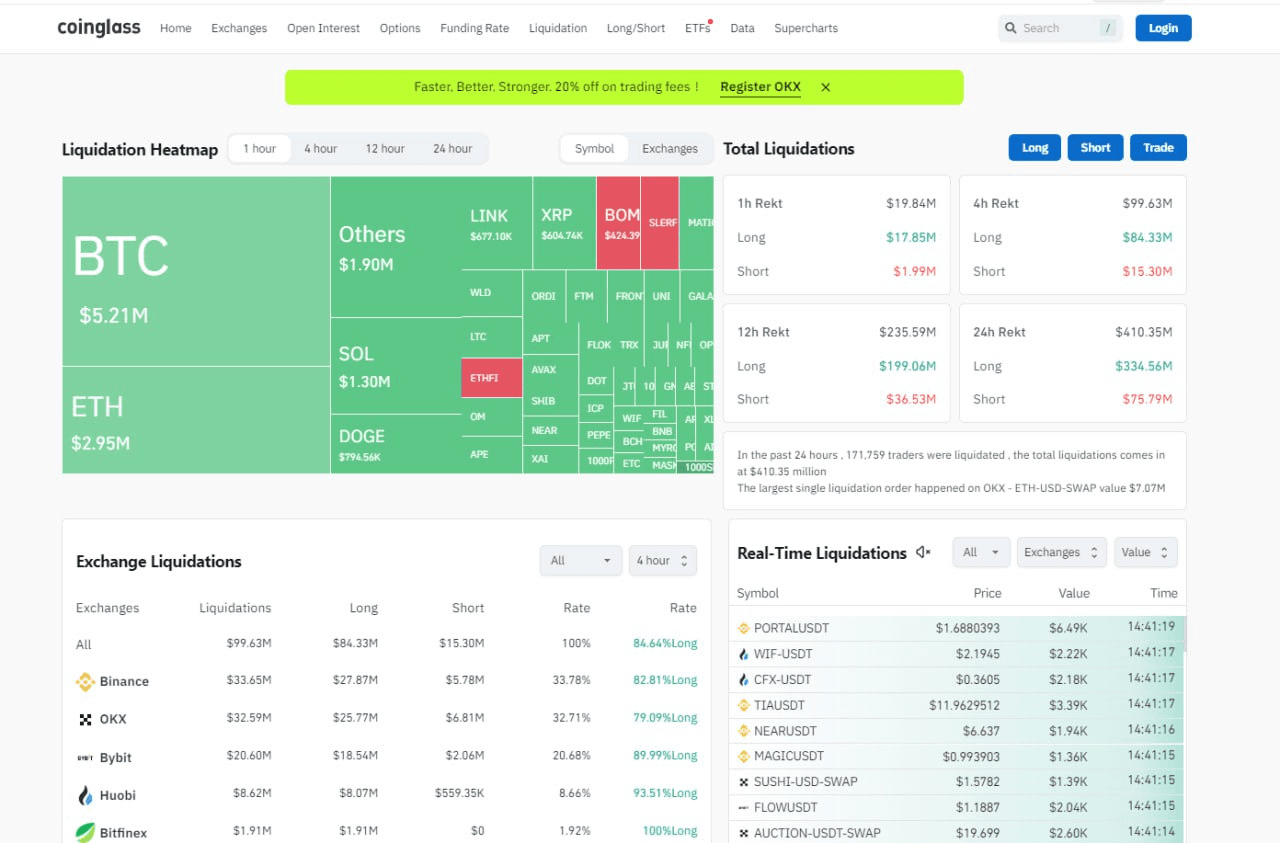Click OKX icon beside AUCTION-USDT-SWAP
This screenshot has height=843, width=1280.
(743, 833)
